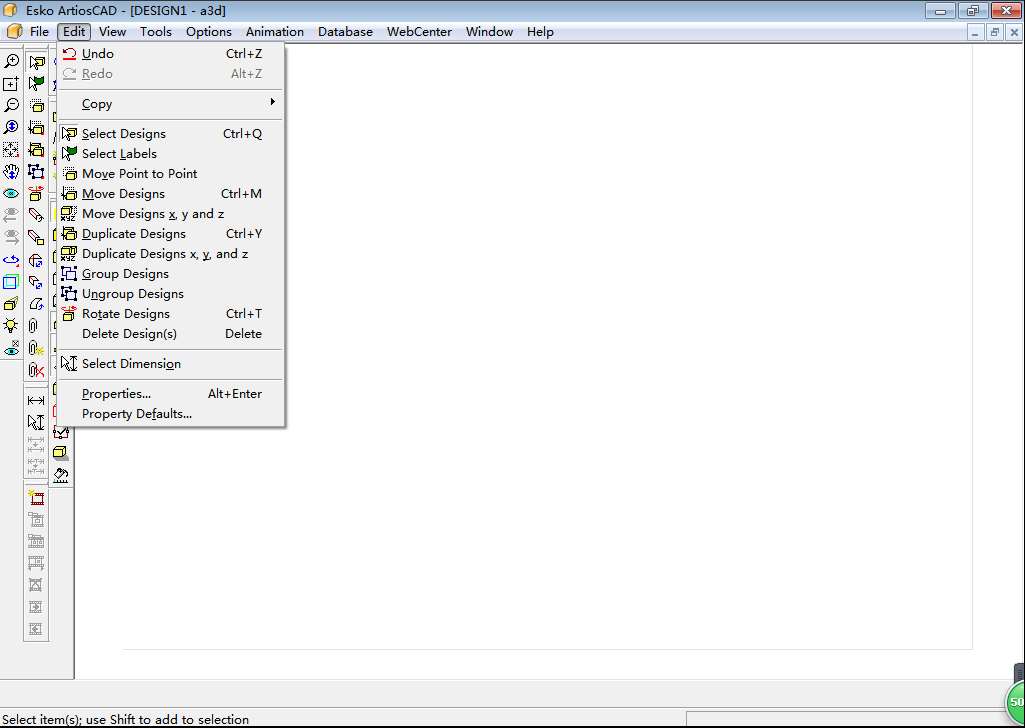Click the add animation frame filmstrip icon

tap(36, 497)
